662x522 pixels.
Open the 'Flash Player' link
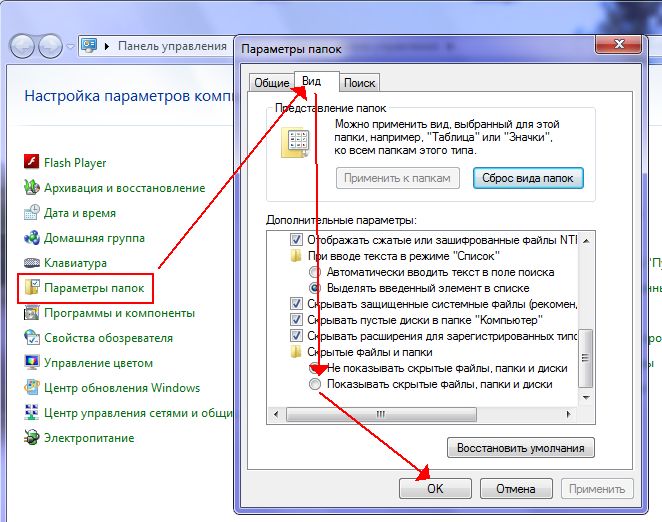[x=75, y=163]
